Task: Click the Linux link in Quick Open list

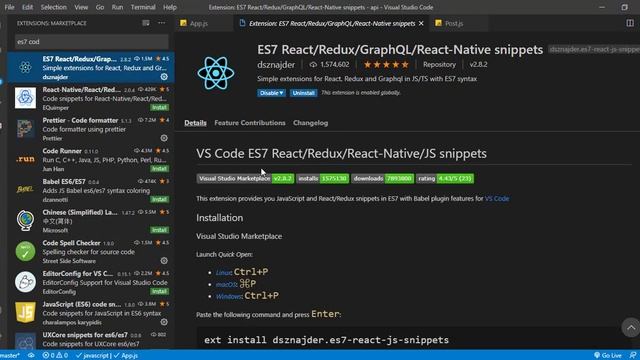Action: (x=223, y=272)
